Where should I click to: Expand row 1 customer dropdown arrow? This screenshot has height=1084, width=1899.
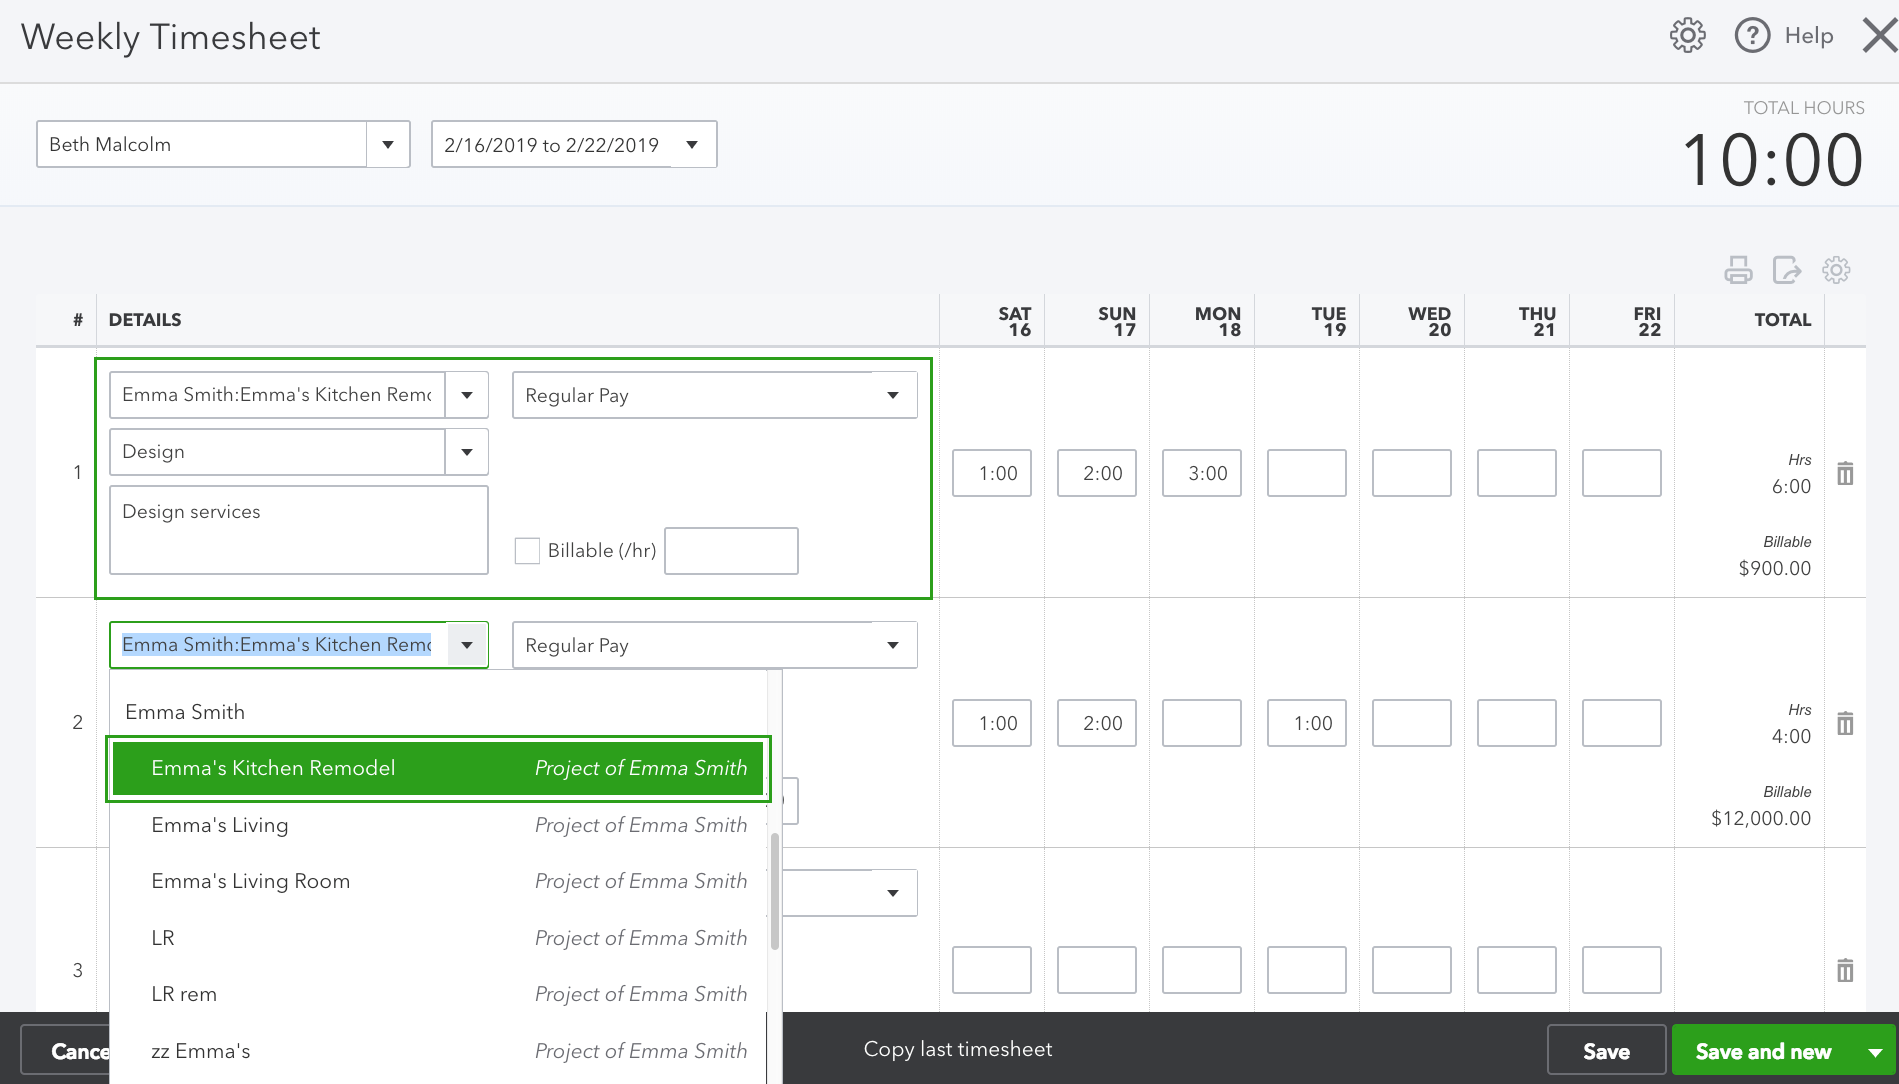[467, 395]
